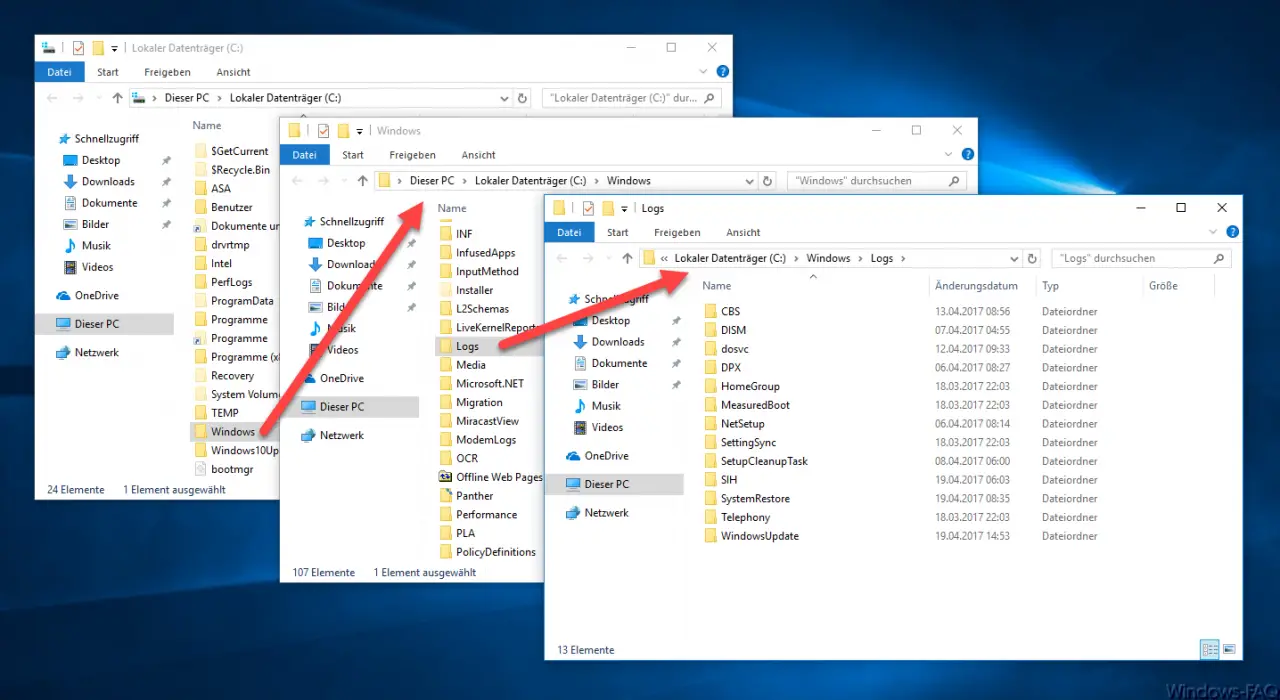1280x700 pixels.
Task: Switch to Start tab in Logs window
Action: pyautogui.click(x=618, y=232)
